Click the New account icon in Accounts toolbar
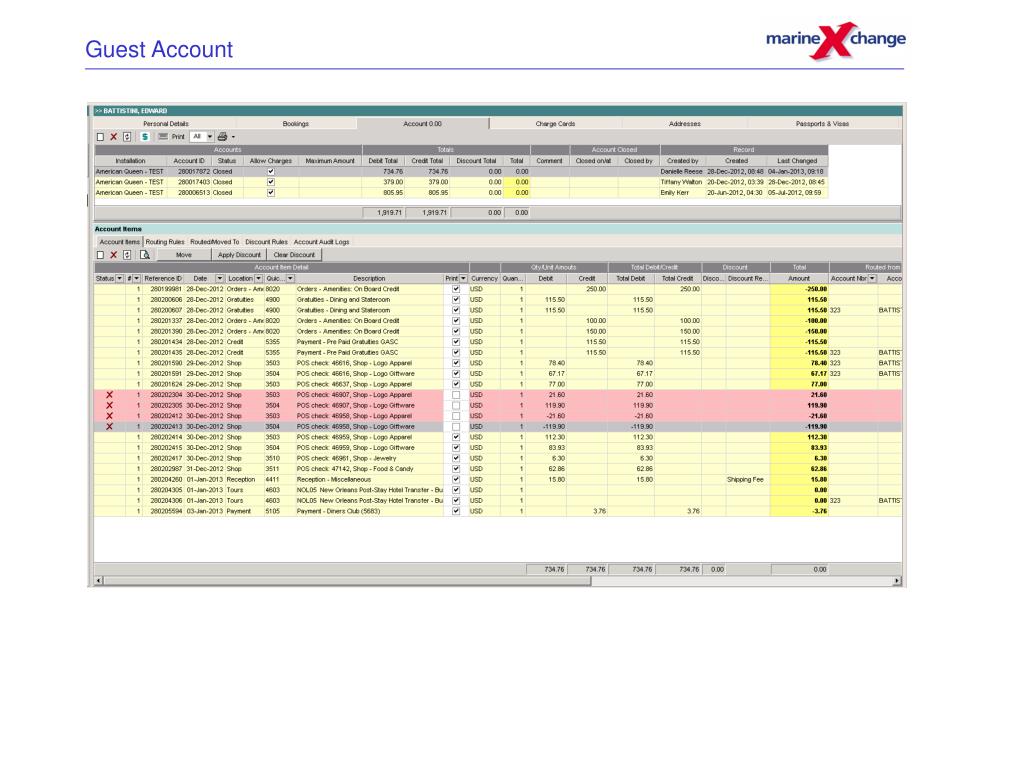Image resolution: width=1024 pixels, height=768 pixels. pos(100,137)
